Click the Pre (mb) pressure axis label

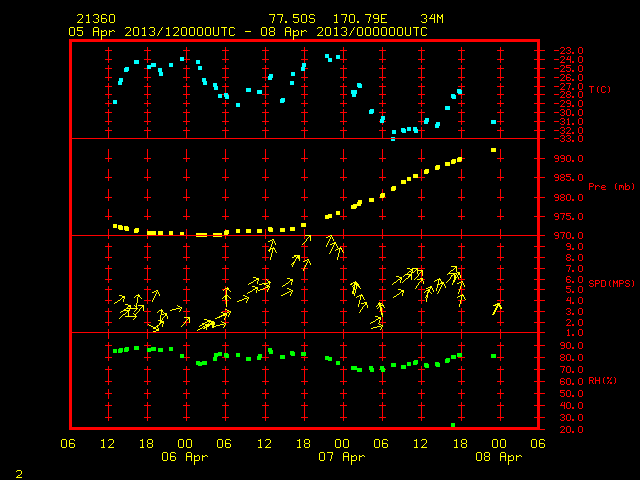(611, 187)
